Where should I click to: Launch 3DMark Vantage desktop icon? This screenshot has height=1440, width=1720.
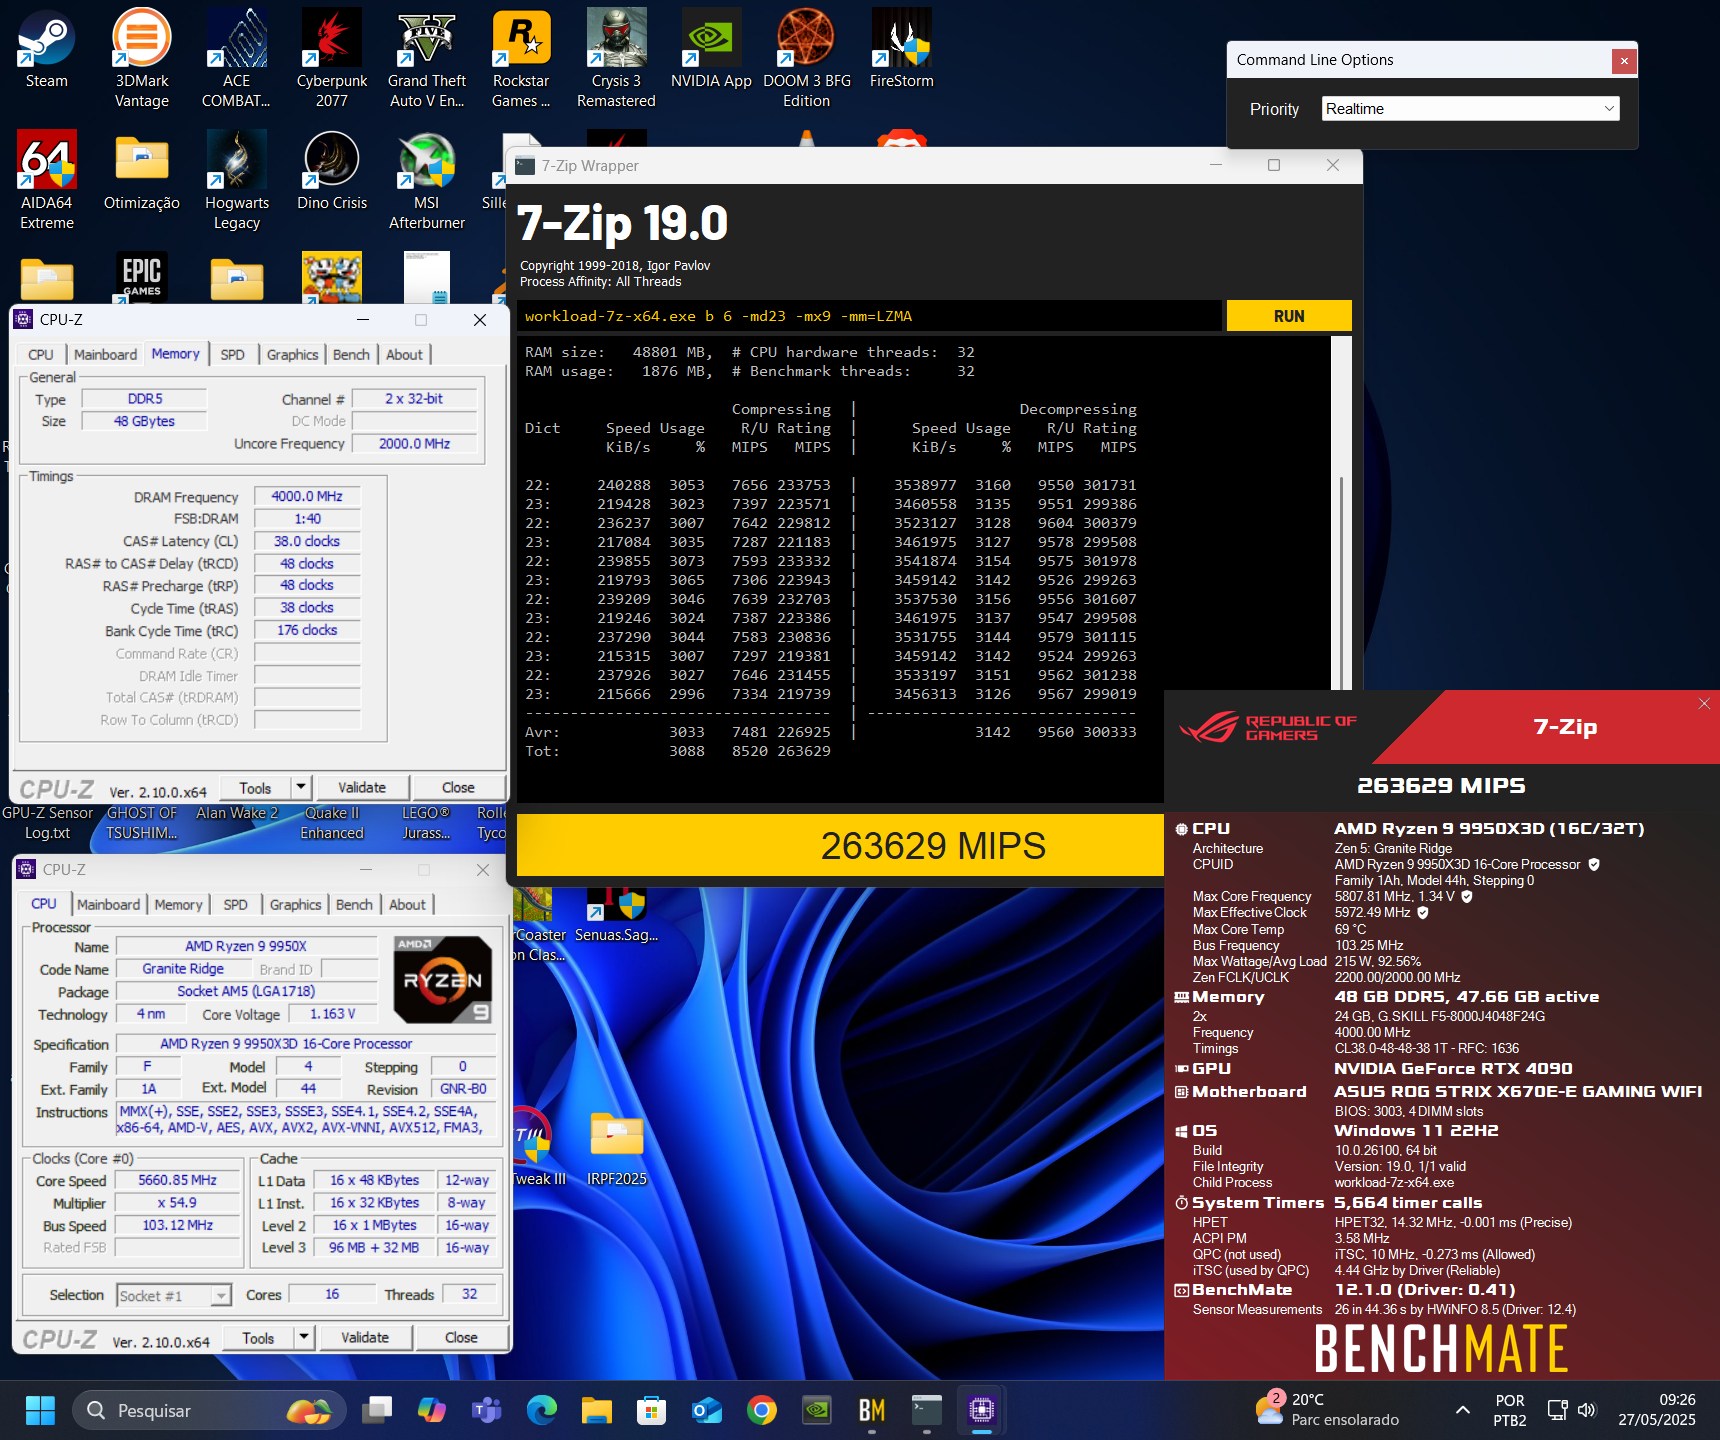click(x=141, y=58)
